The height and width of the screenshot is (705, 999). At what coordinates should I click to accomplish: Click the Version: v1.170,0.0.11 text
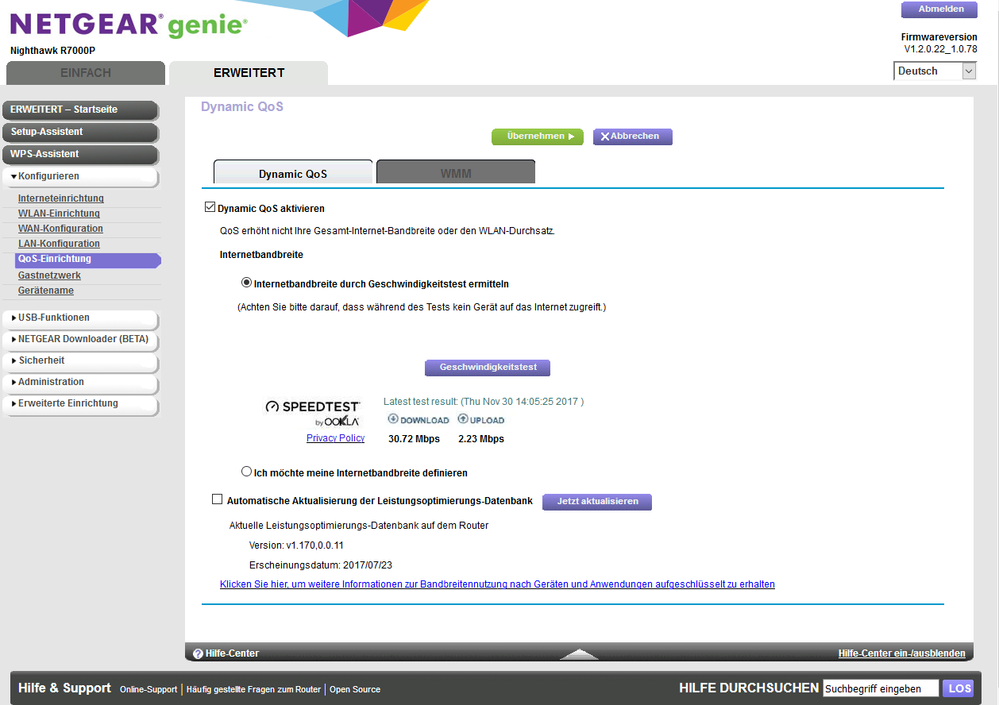click(x=296, y=545)
